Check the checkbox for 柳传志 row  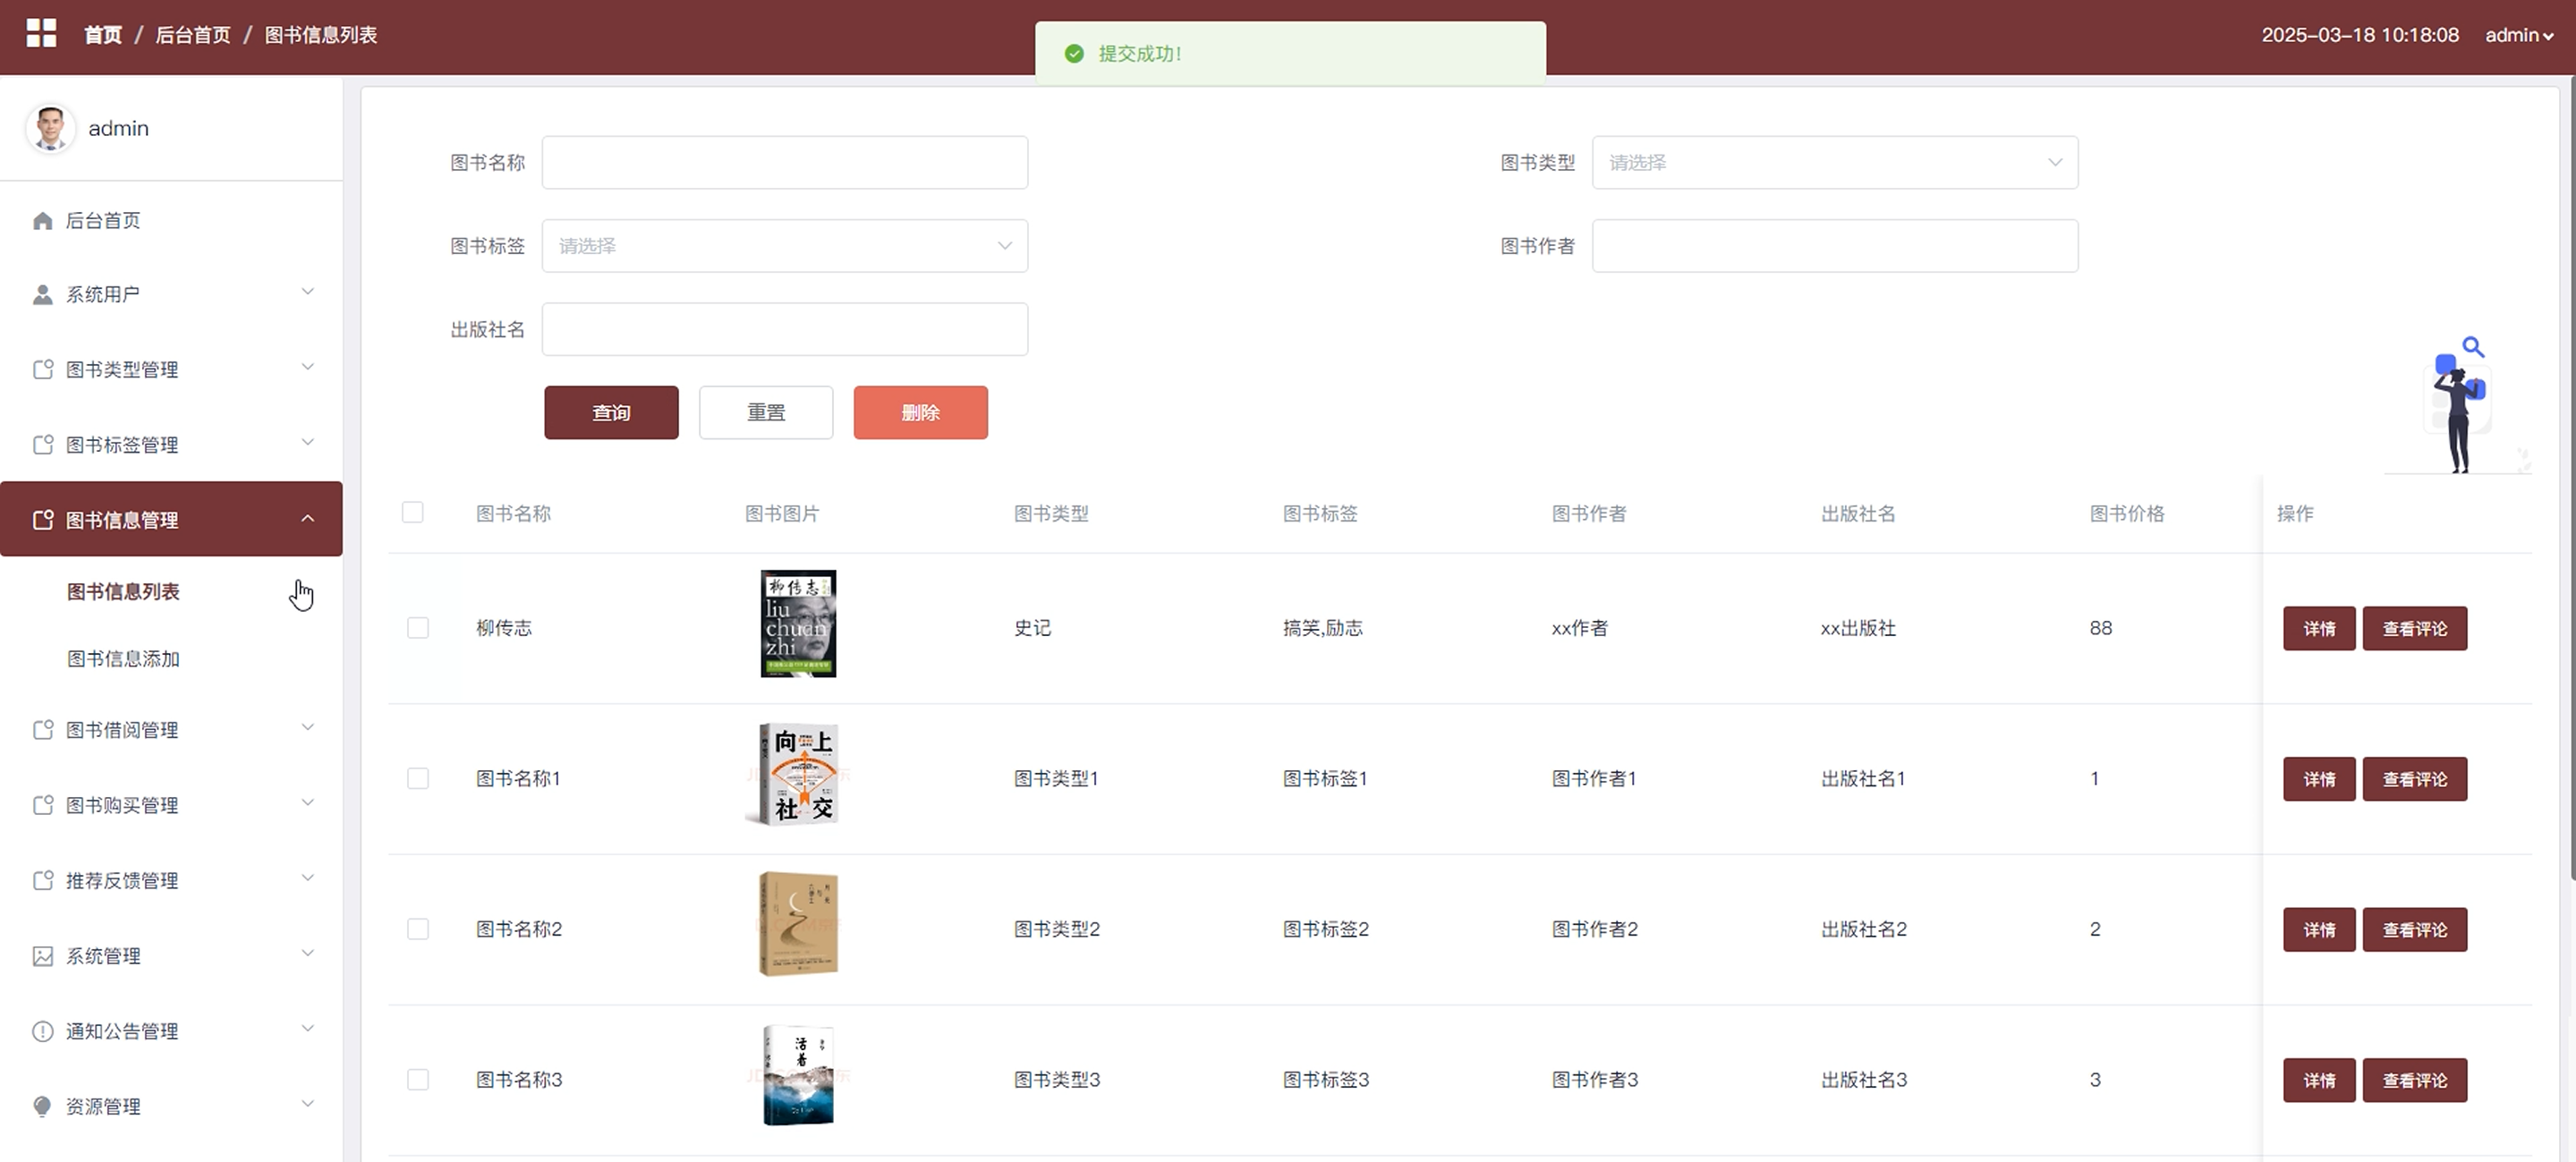418,628
